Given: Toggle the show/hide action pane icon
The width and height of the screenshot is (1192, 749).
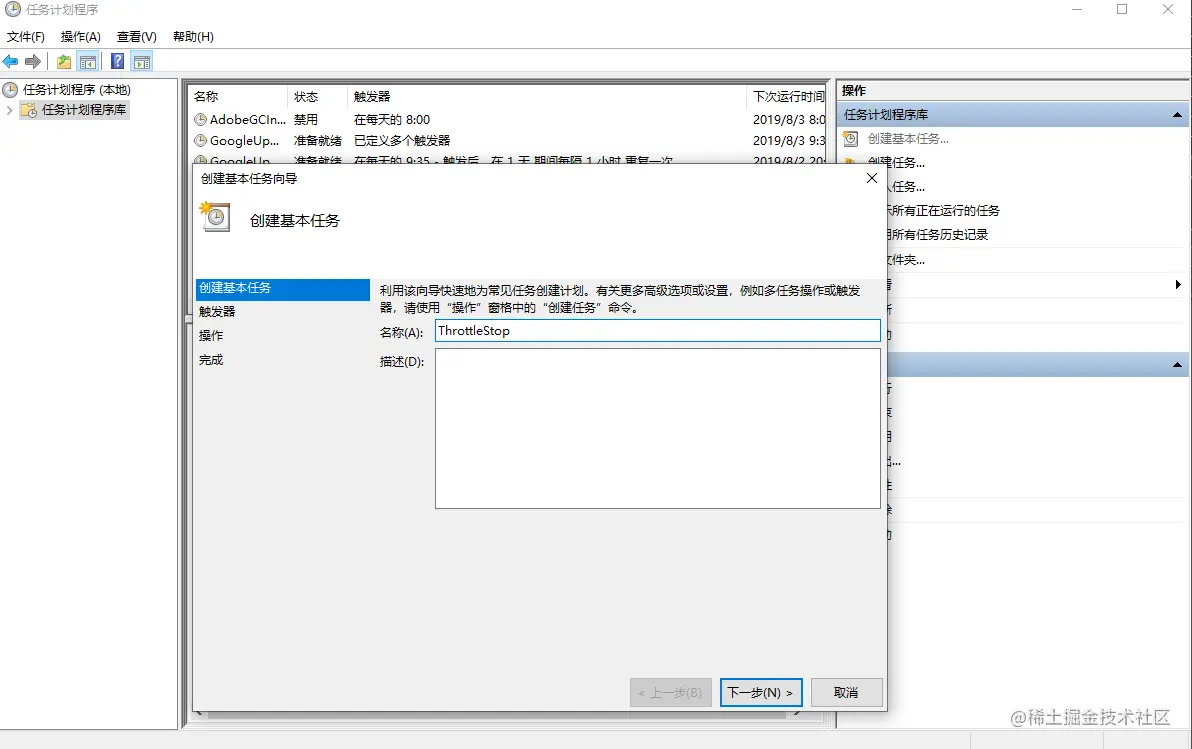Looking at the screenshot, I should pos(142,62).
